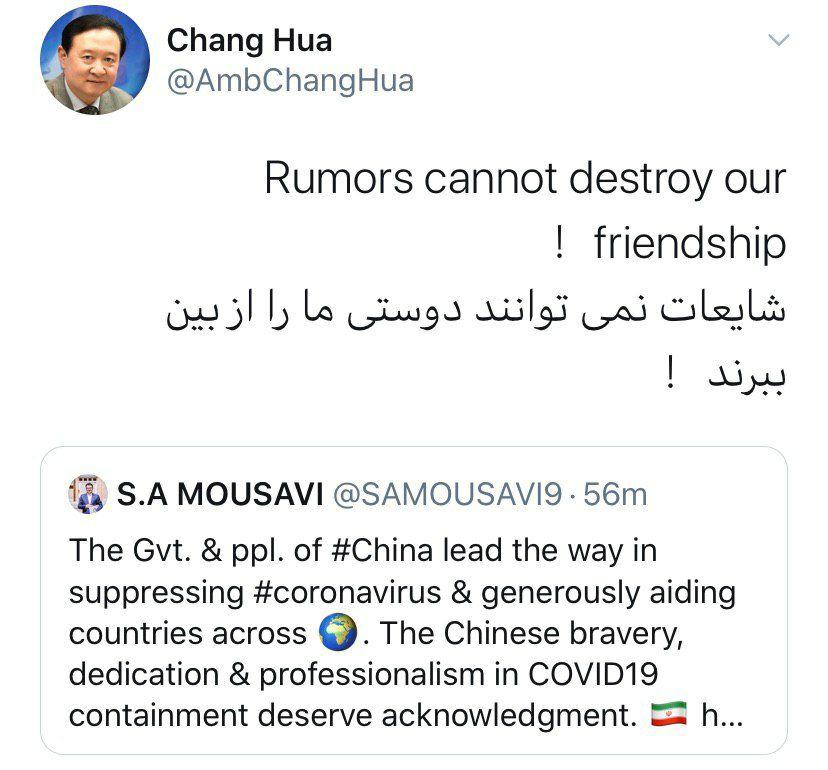
Task: Open the truncated link ending h…
Action: click(722, 716)
